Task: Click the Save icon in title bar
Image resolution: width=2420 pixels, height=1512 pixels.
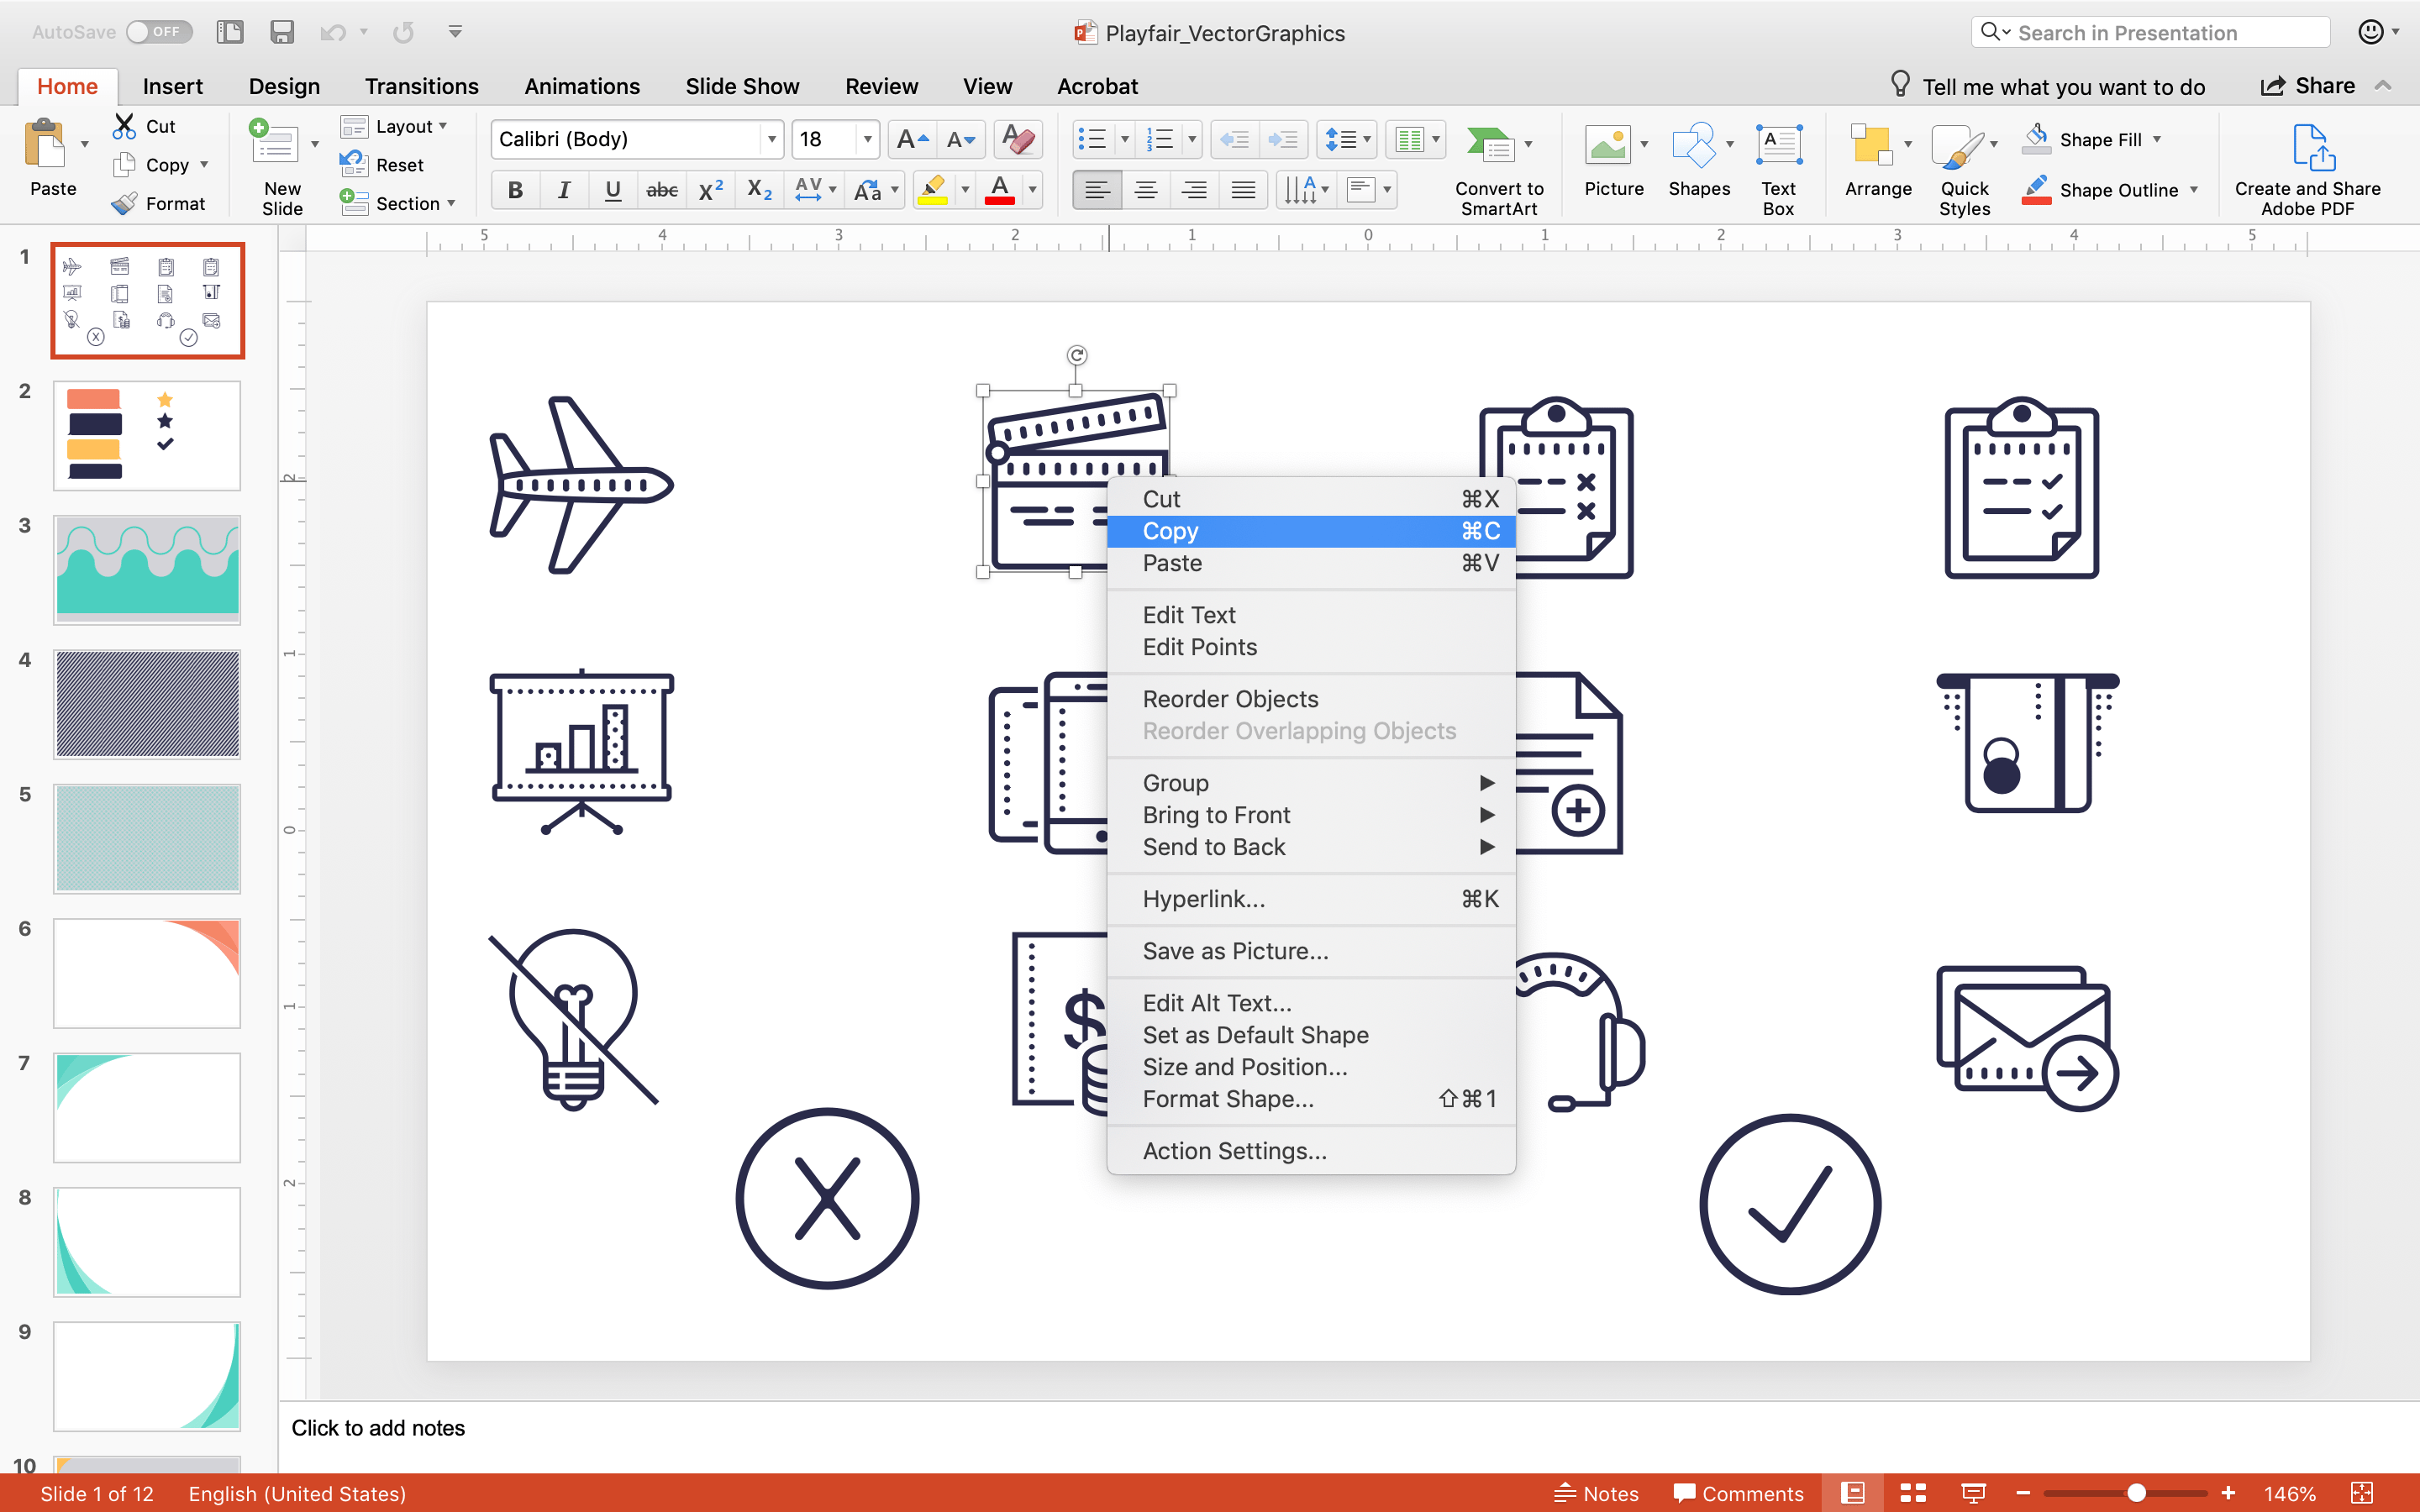Action: (x=282, y=32)
